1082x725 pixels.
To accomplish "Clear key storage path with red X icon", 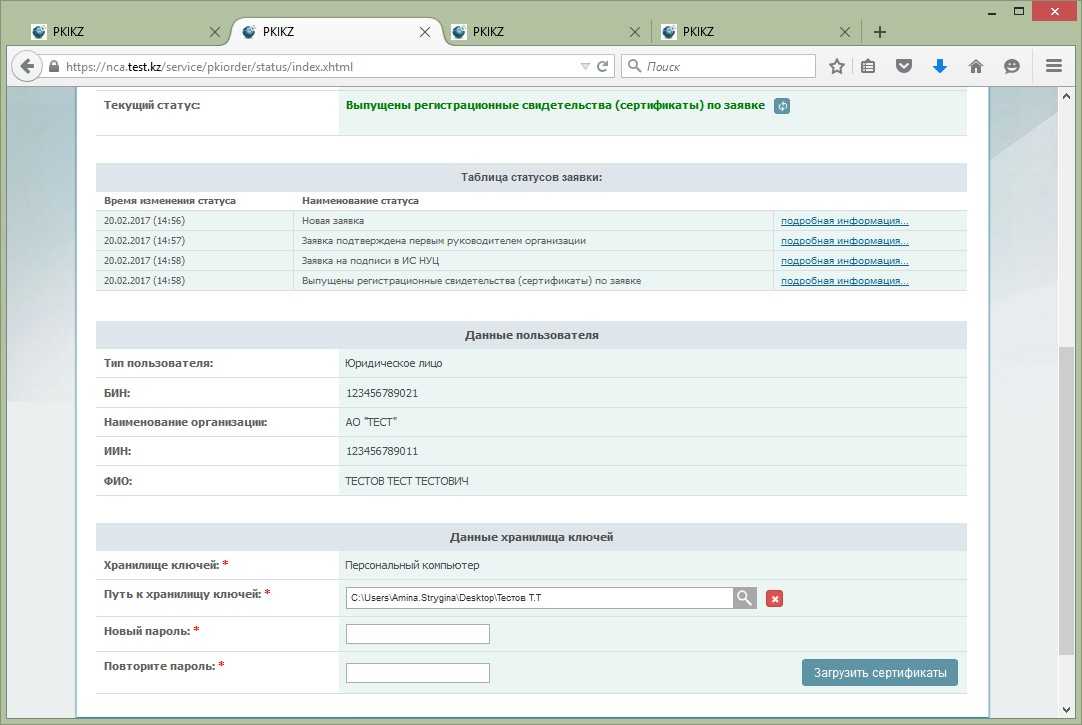I will (774, 598).
